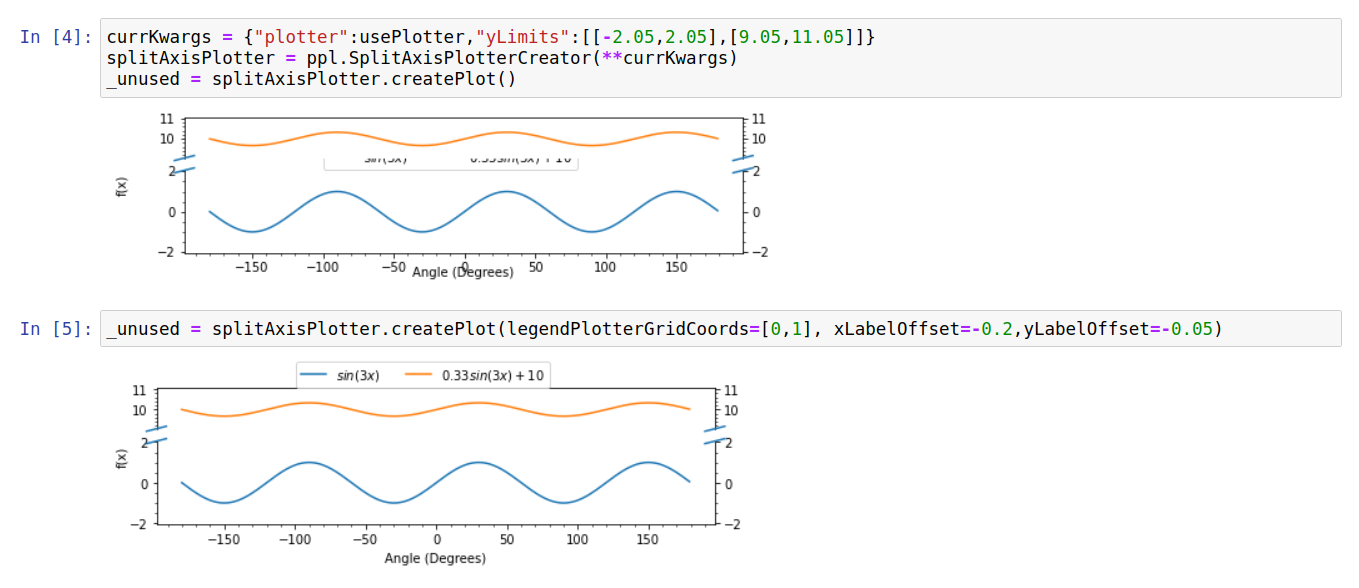
Task: Place cursor on SplitAxisPlotterCreator line
Action: pyautogui.click(x=421, y=58)
